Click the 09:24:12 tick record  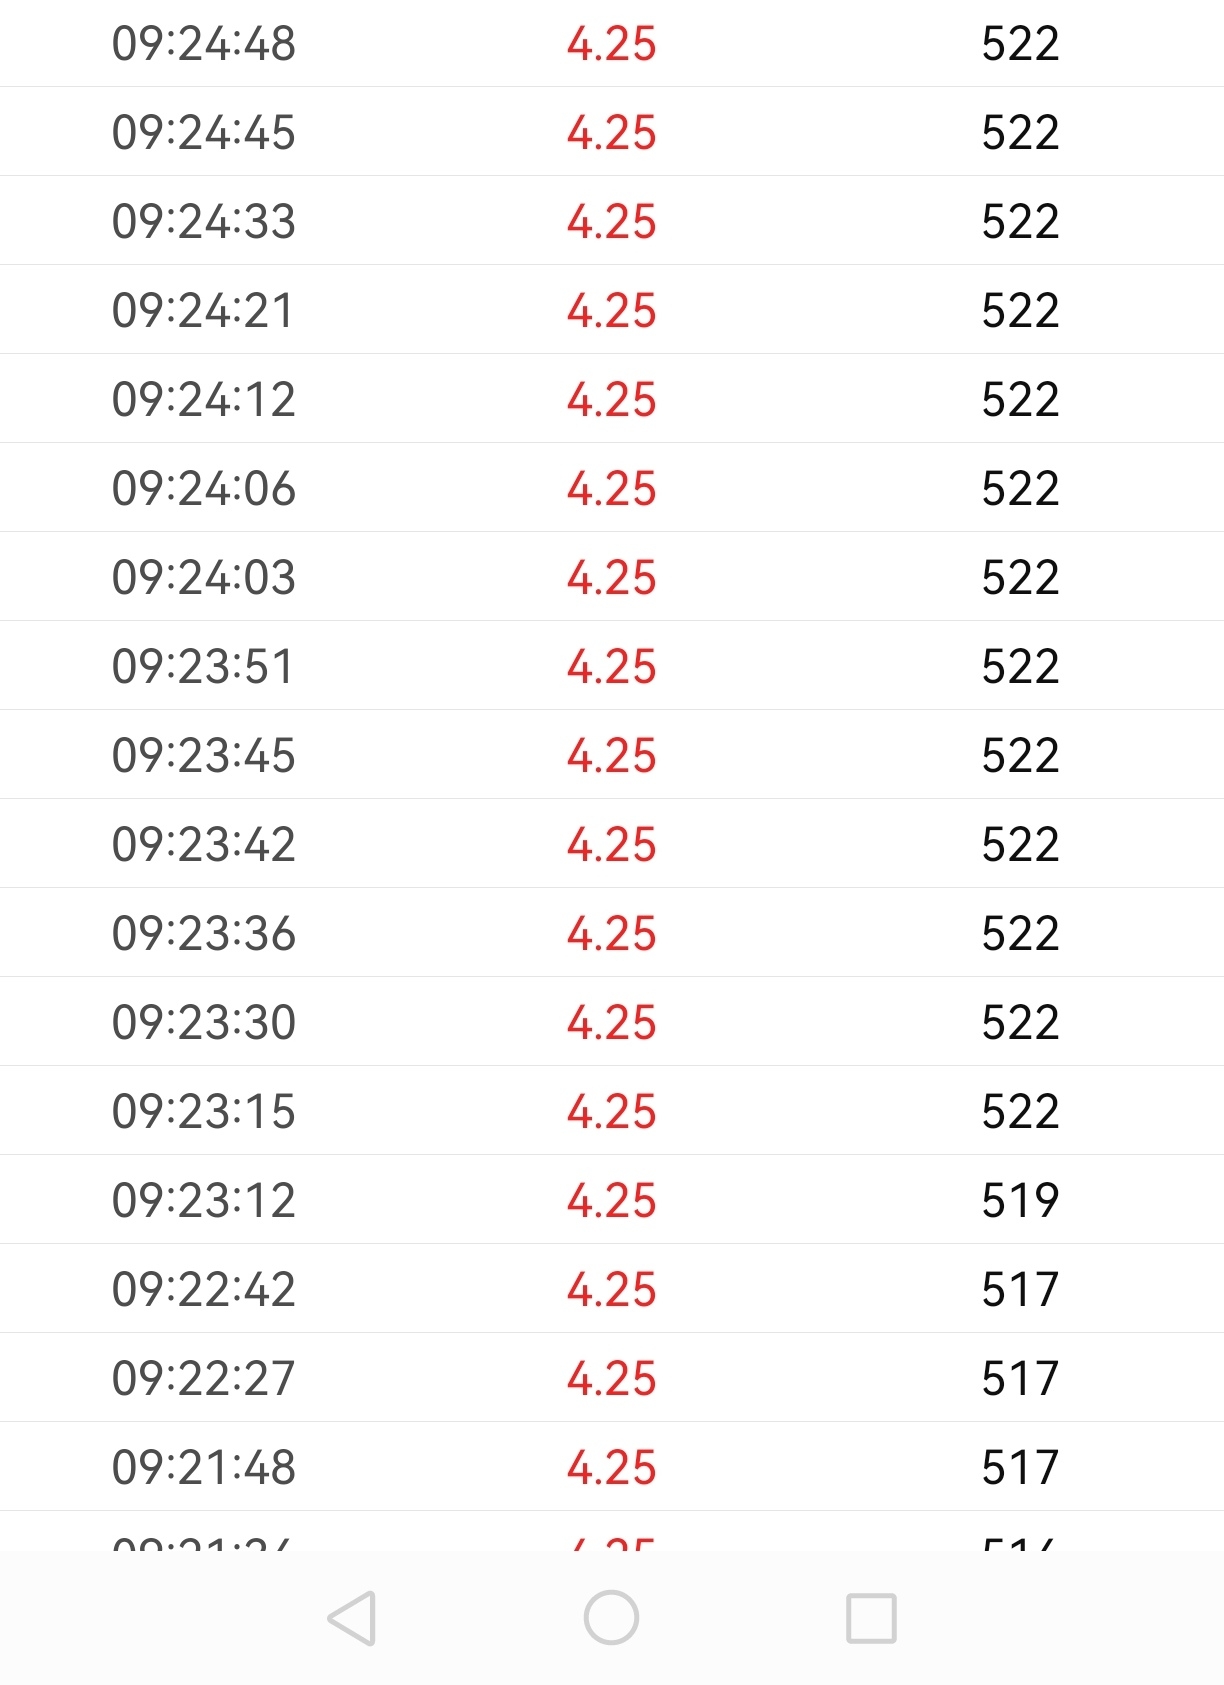pyautogui.click(x=612, y=399)
